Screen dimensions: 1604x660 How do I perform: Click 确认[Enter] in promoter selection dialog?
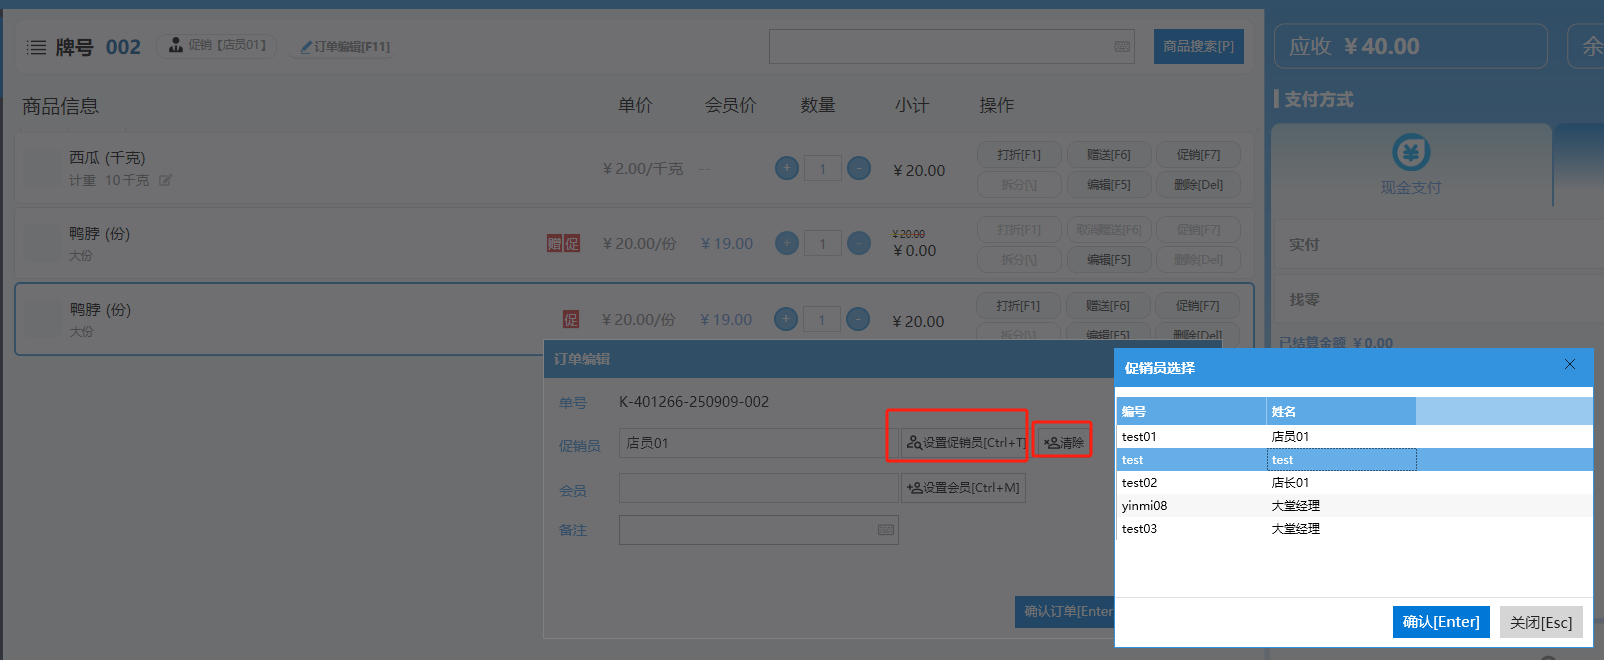click(x=1441, y=622)
